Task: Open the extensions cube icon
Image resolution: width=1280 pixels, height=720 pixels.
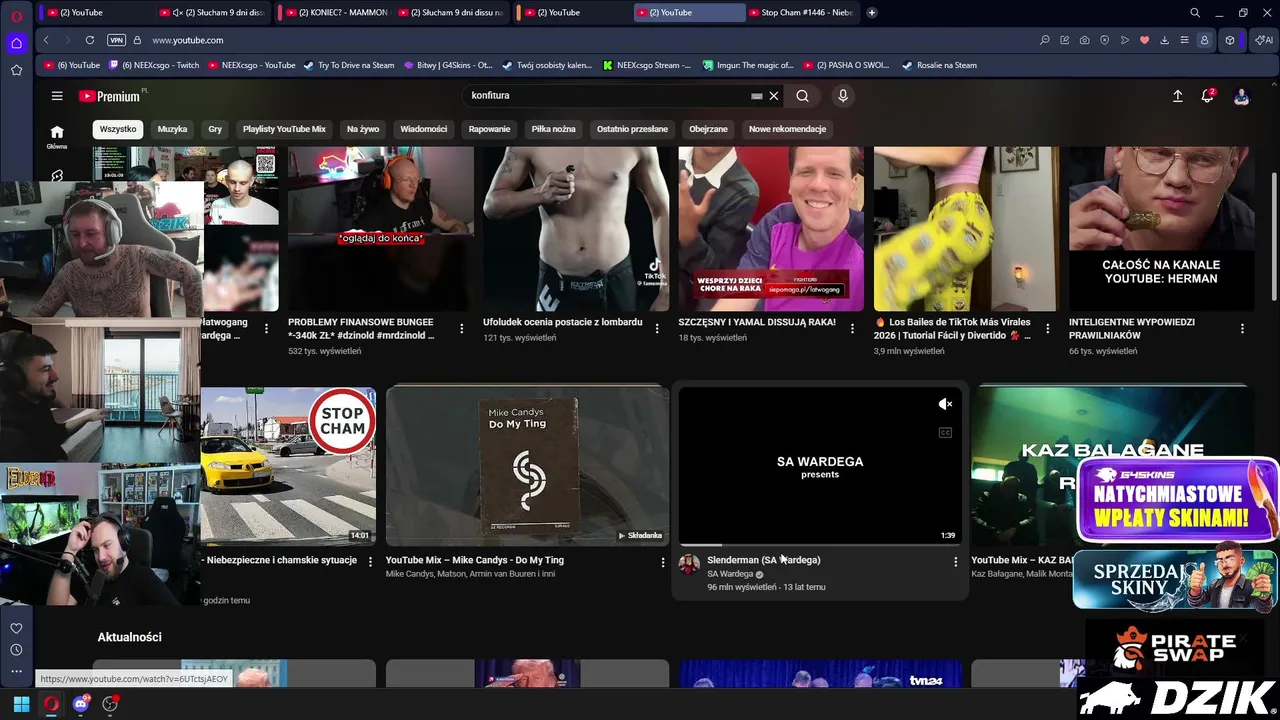Action: click(x=1230, y=40)
